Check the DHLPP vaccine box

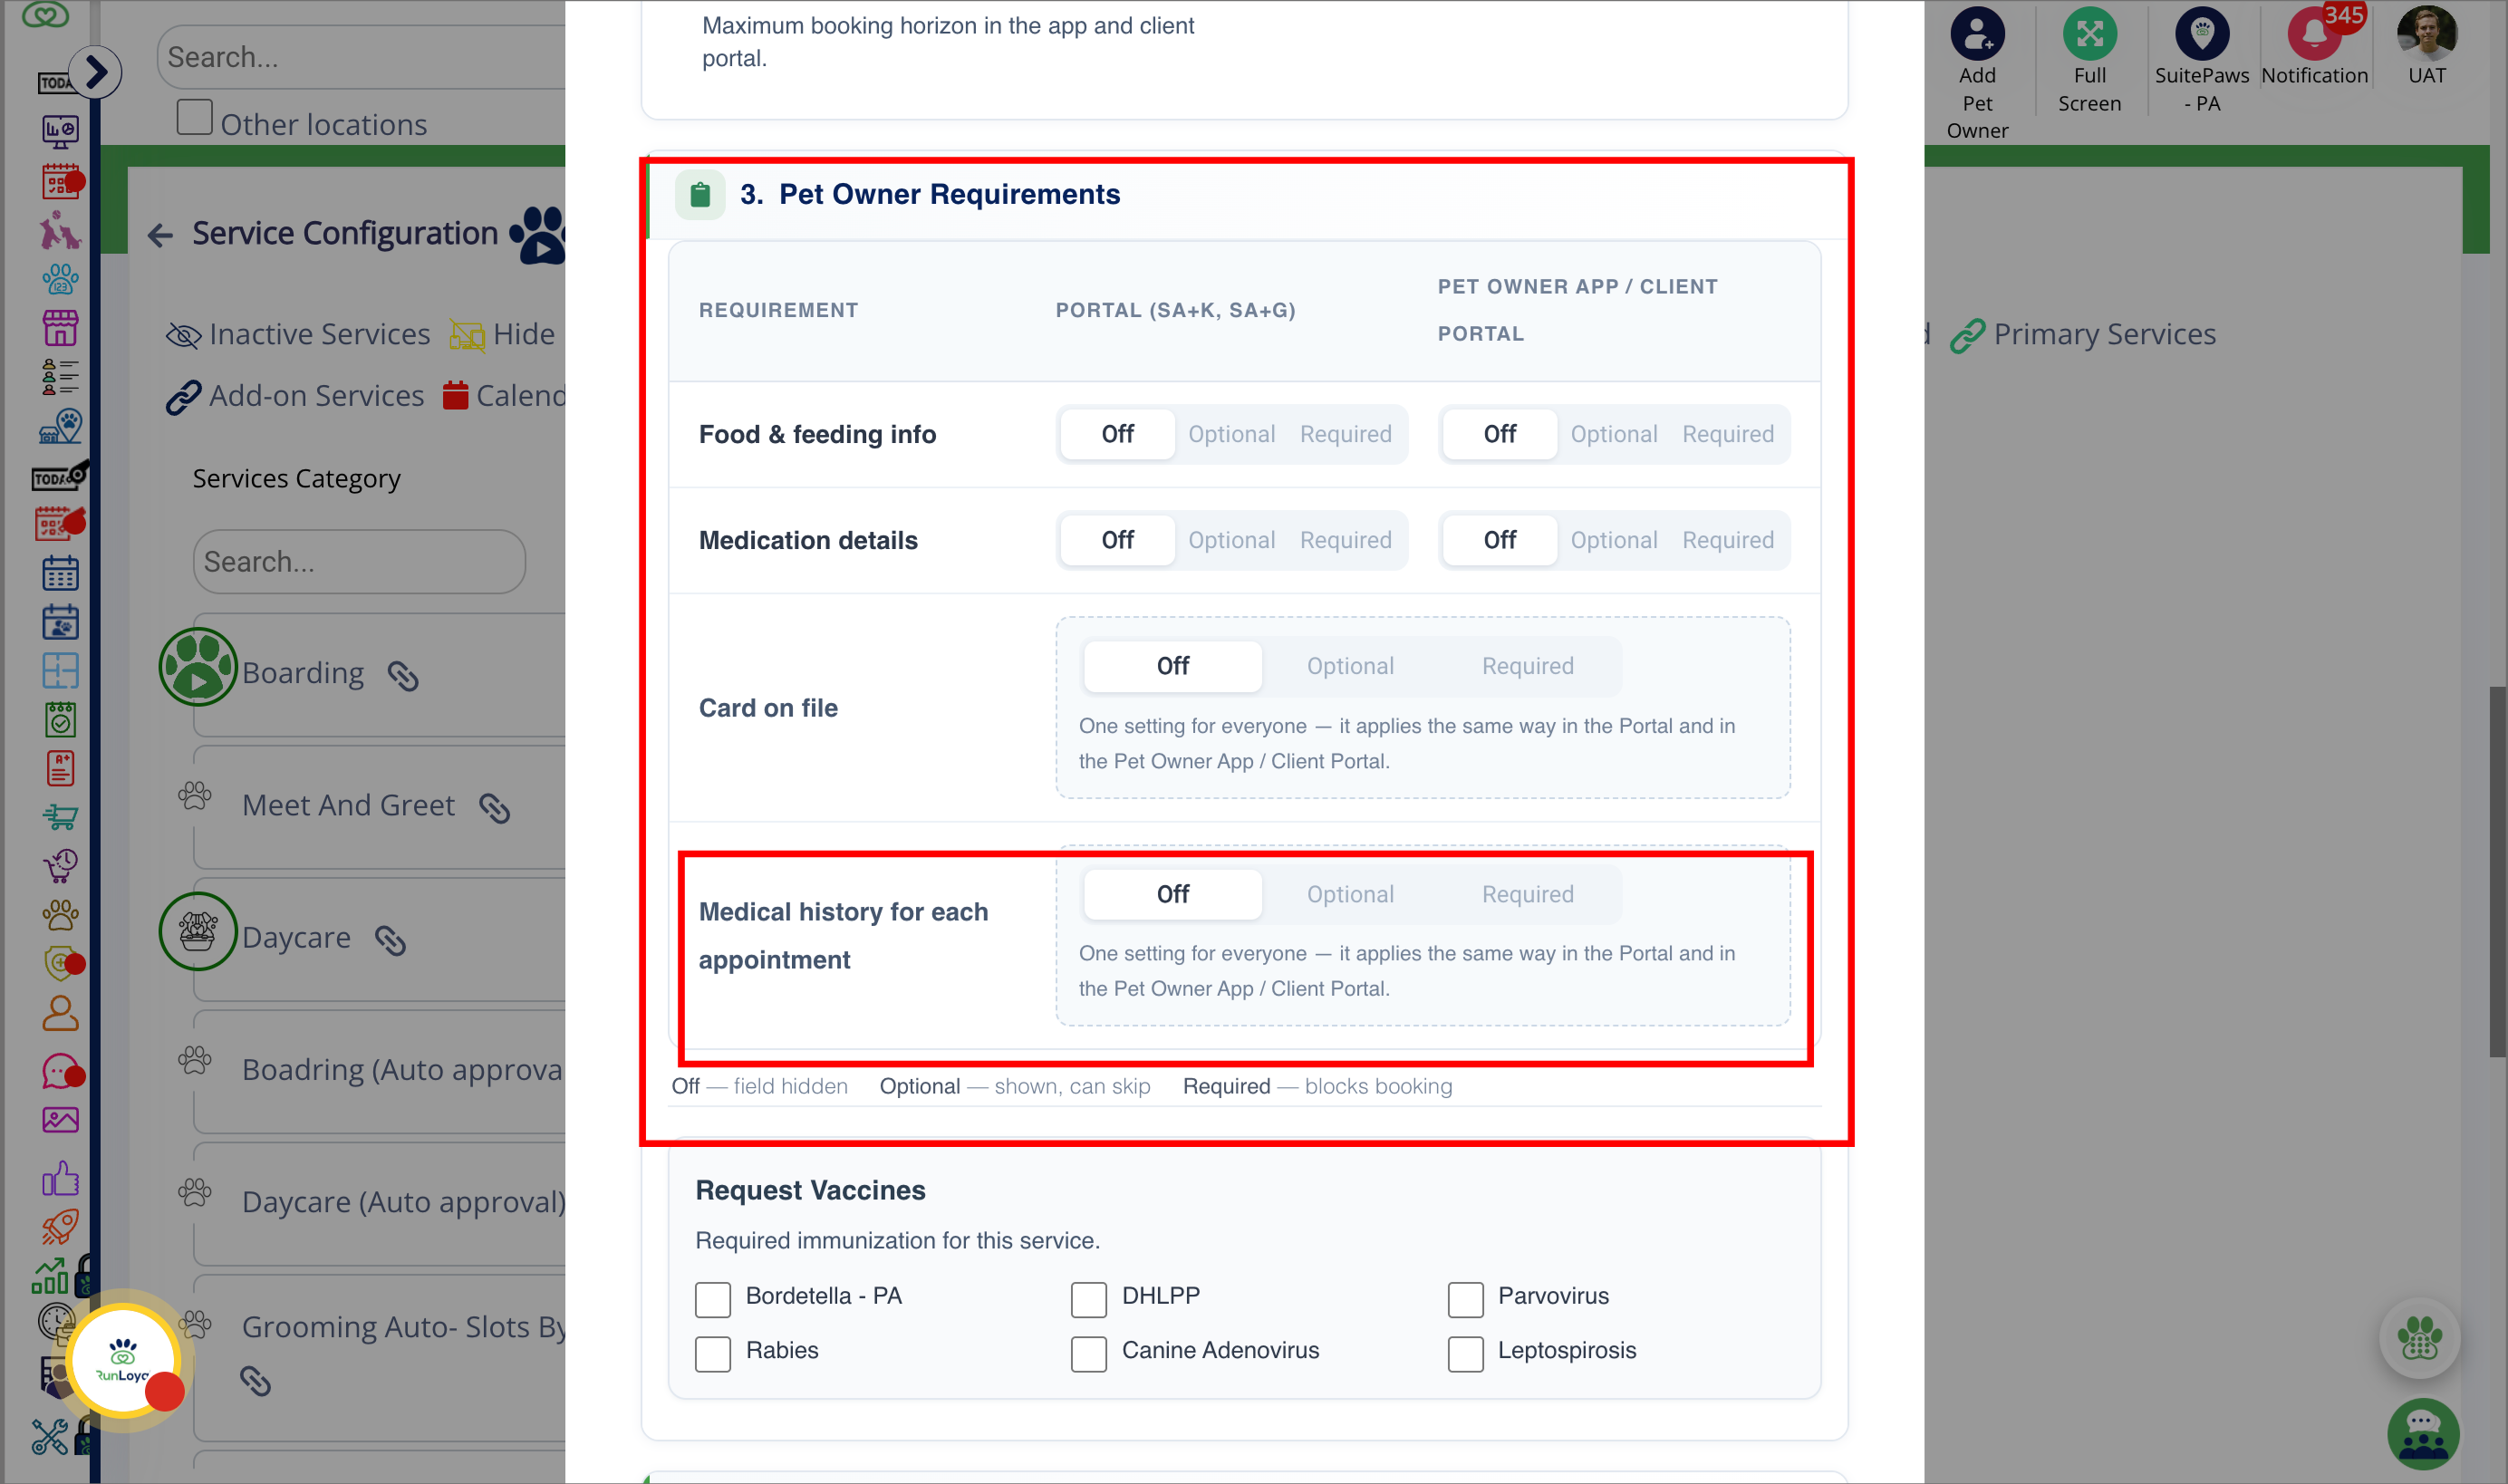coord(1089,1299)
